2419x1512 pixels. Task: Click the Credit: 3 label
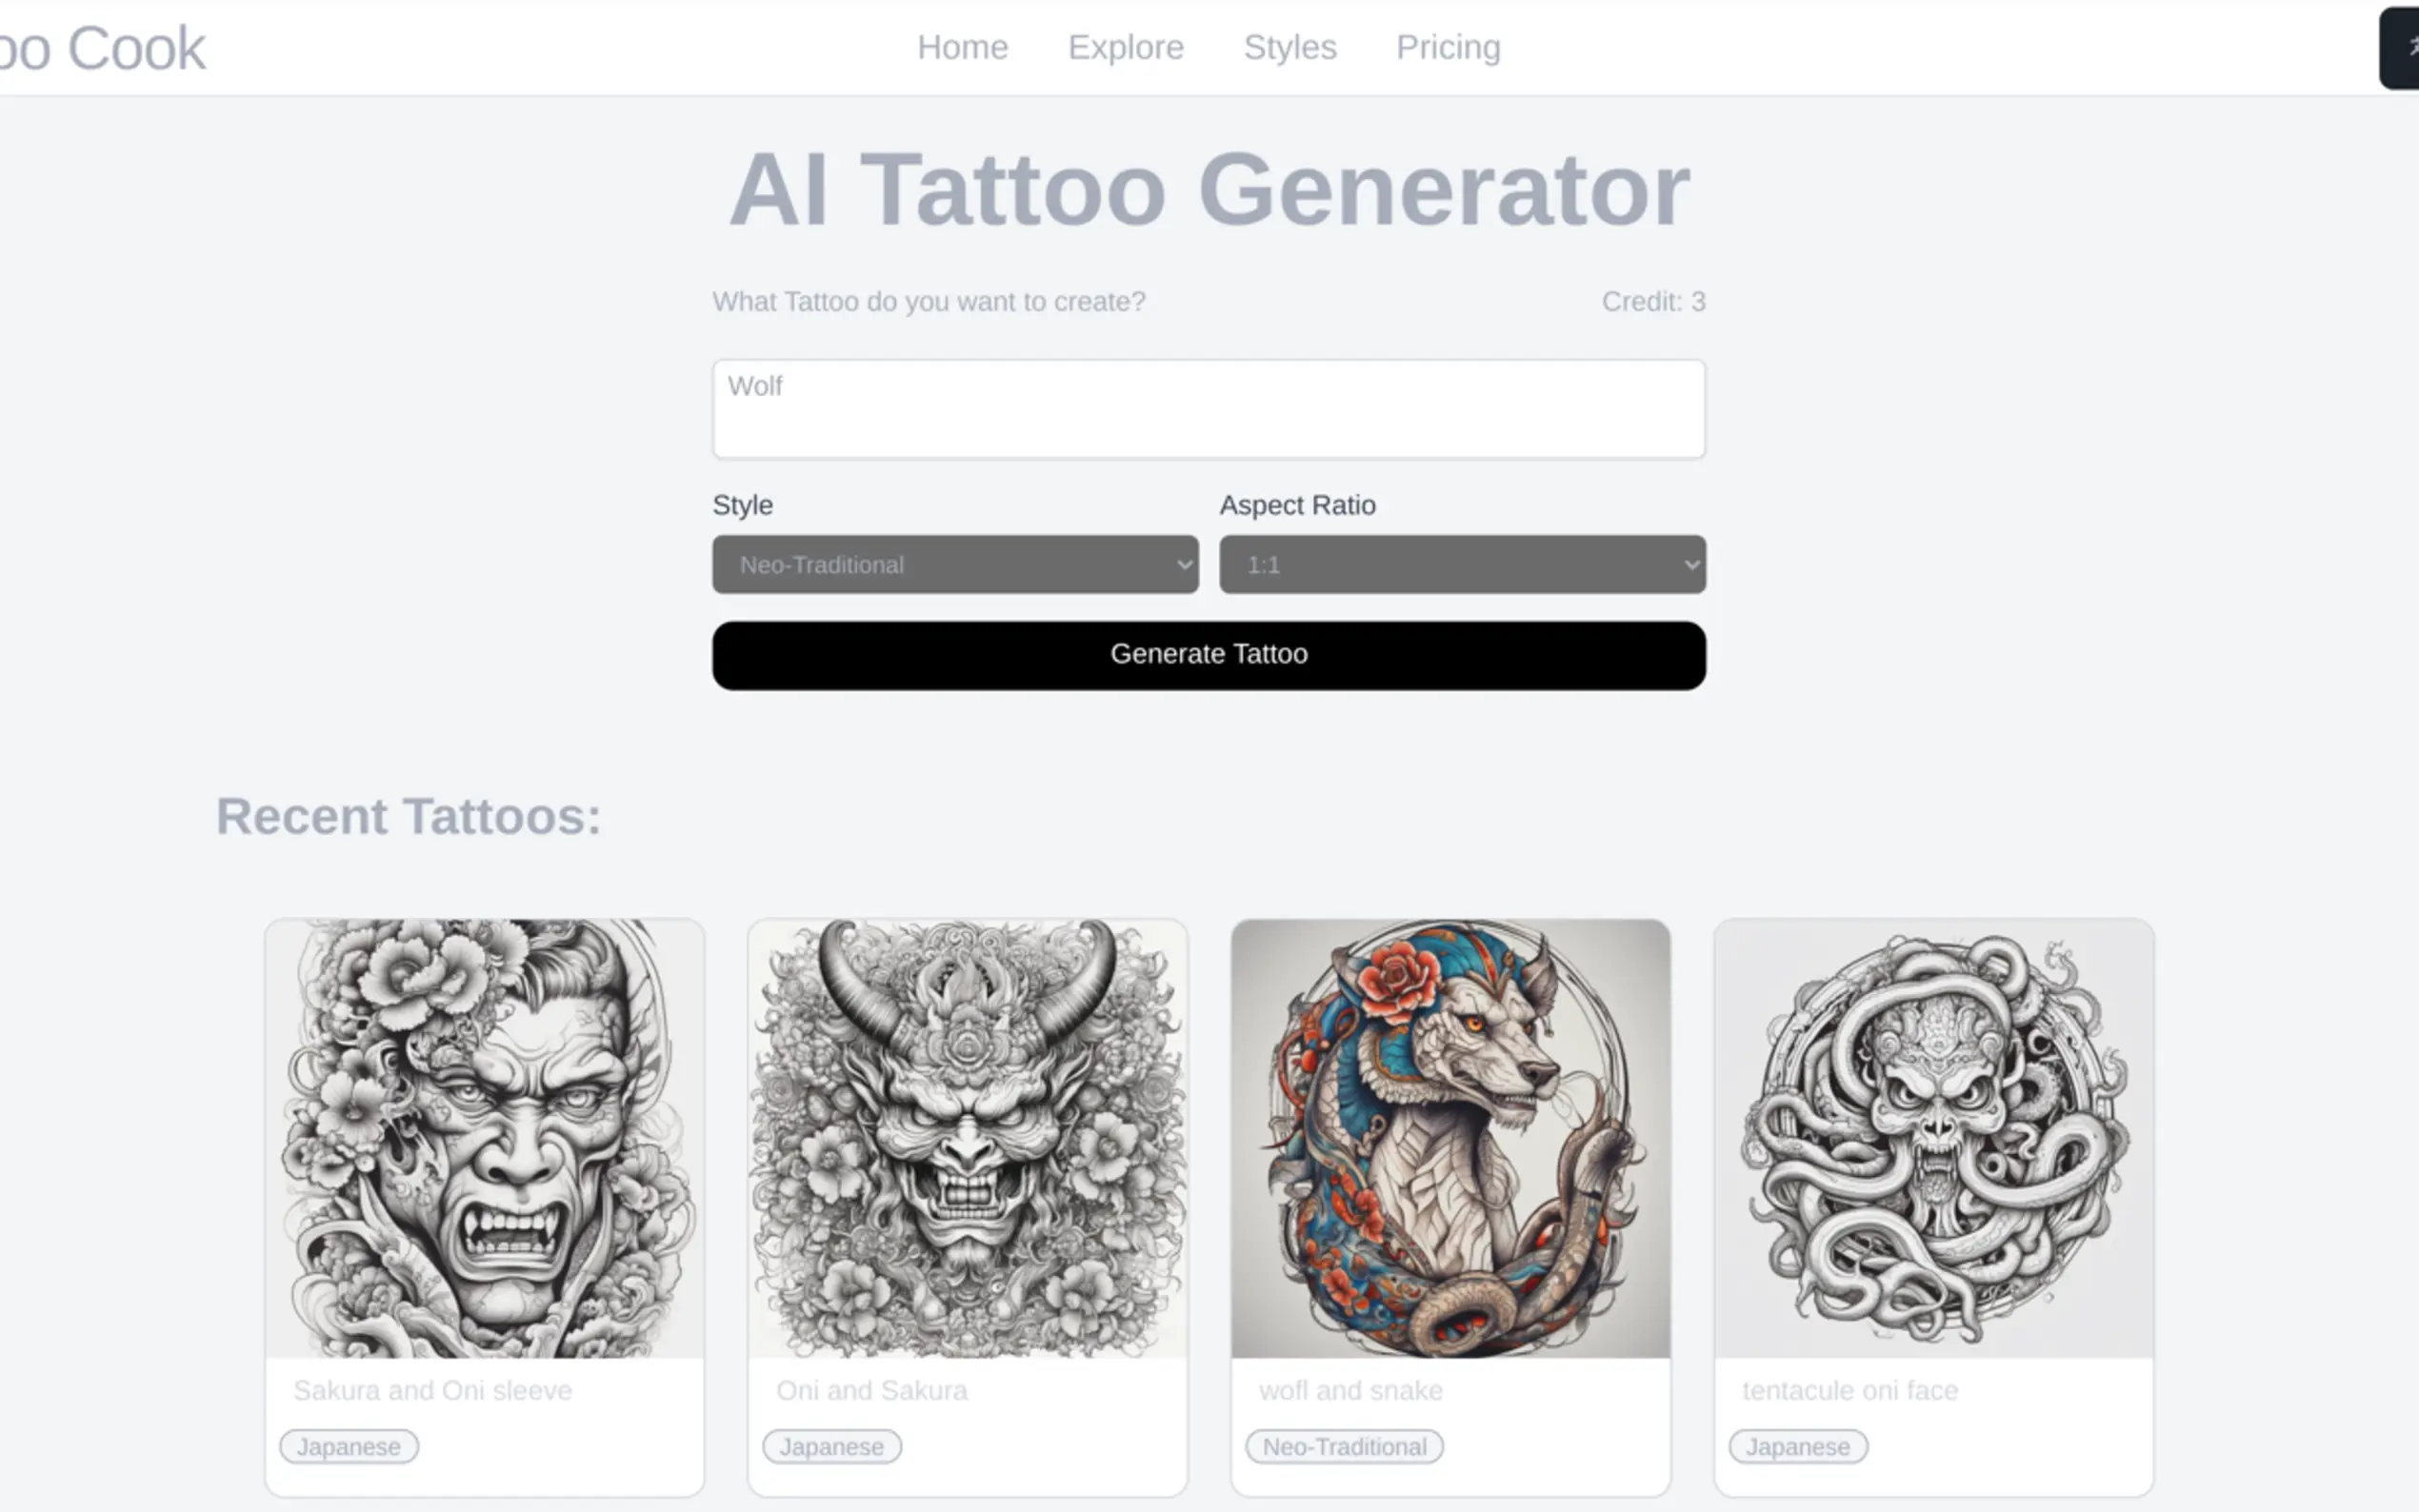click(1653, 301)
